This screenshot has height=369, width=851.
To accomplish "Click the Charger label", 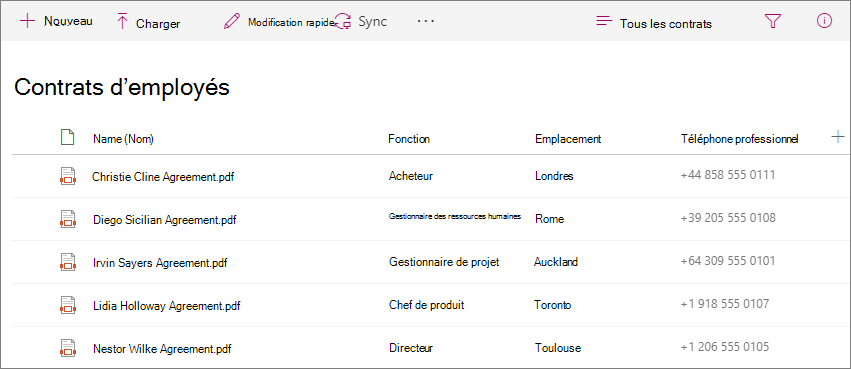I will (158, 24).
